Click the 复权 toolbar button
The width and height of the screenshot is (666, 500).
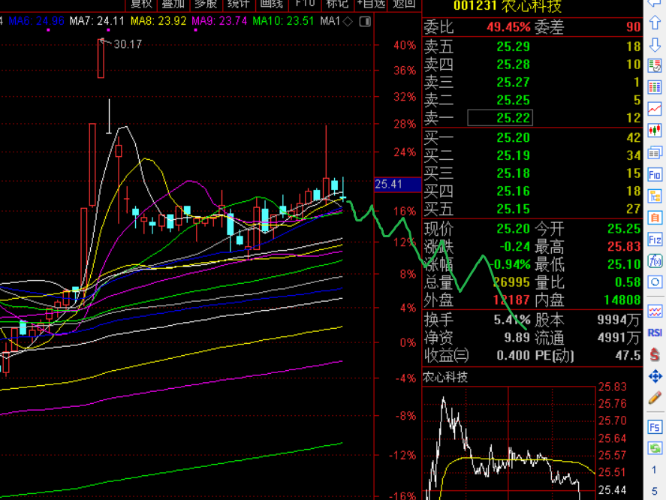[x=141, y=4]
